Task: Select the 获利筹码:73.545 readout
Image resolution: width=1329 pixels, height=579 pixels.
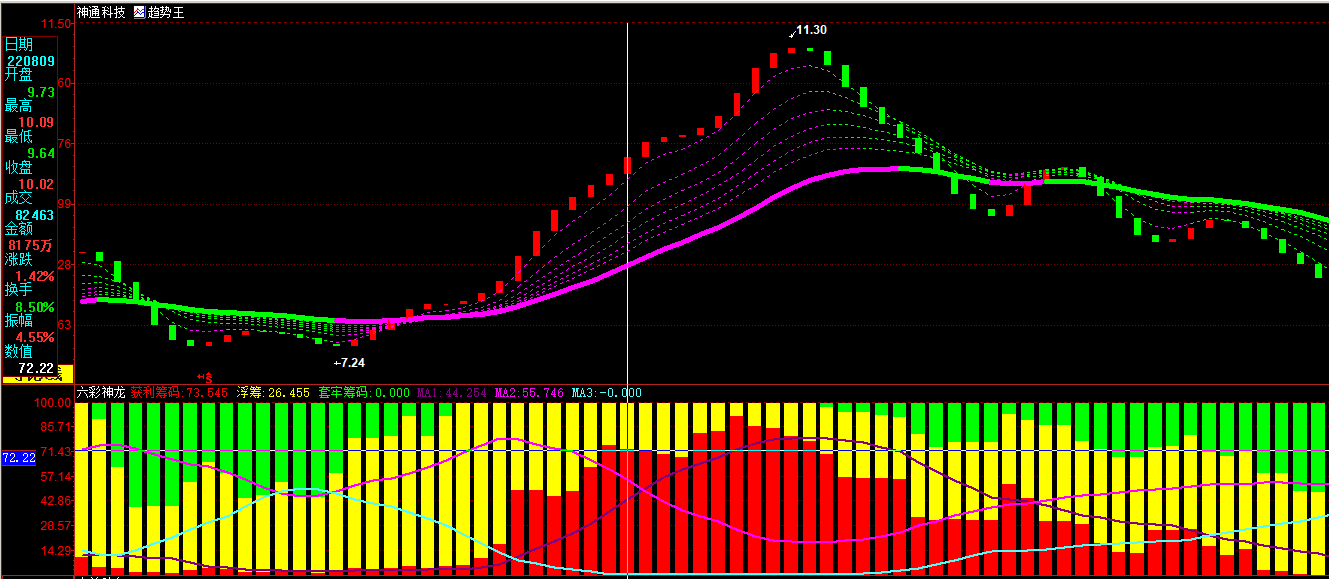Action: [x=179, y=393]
